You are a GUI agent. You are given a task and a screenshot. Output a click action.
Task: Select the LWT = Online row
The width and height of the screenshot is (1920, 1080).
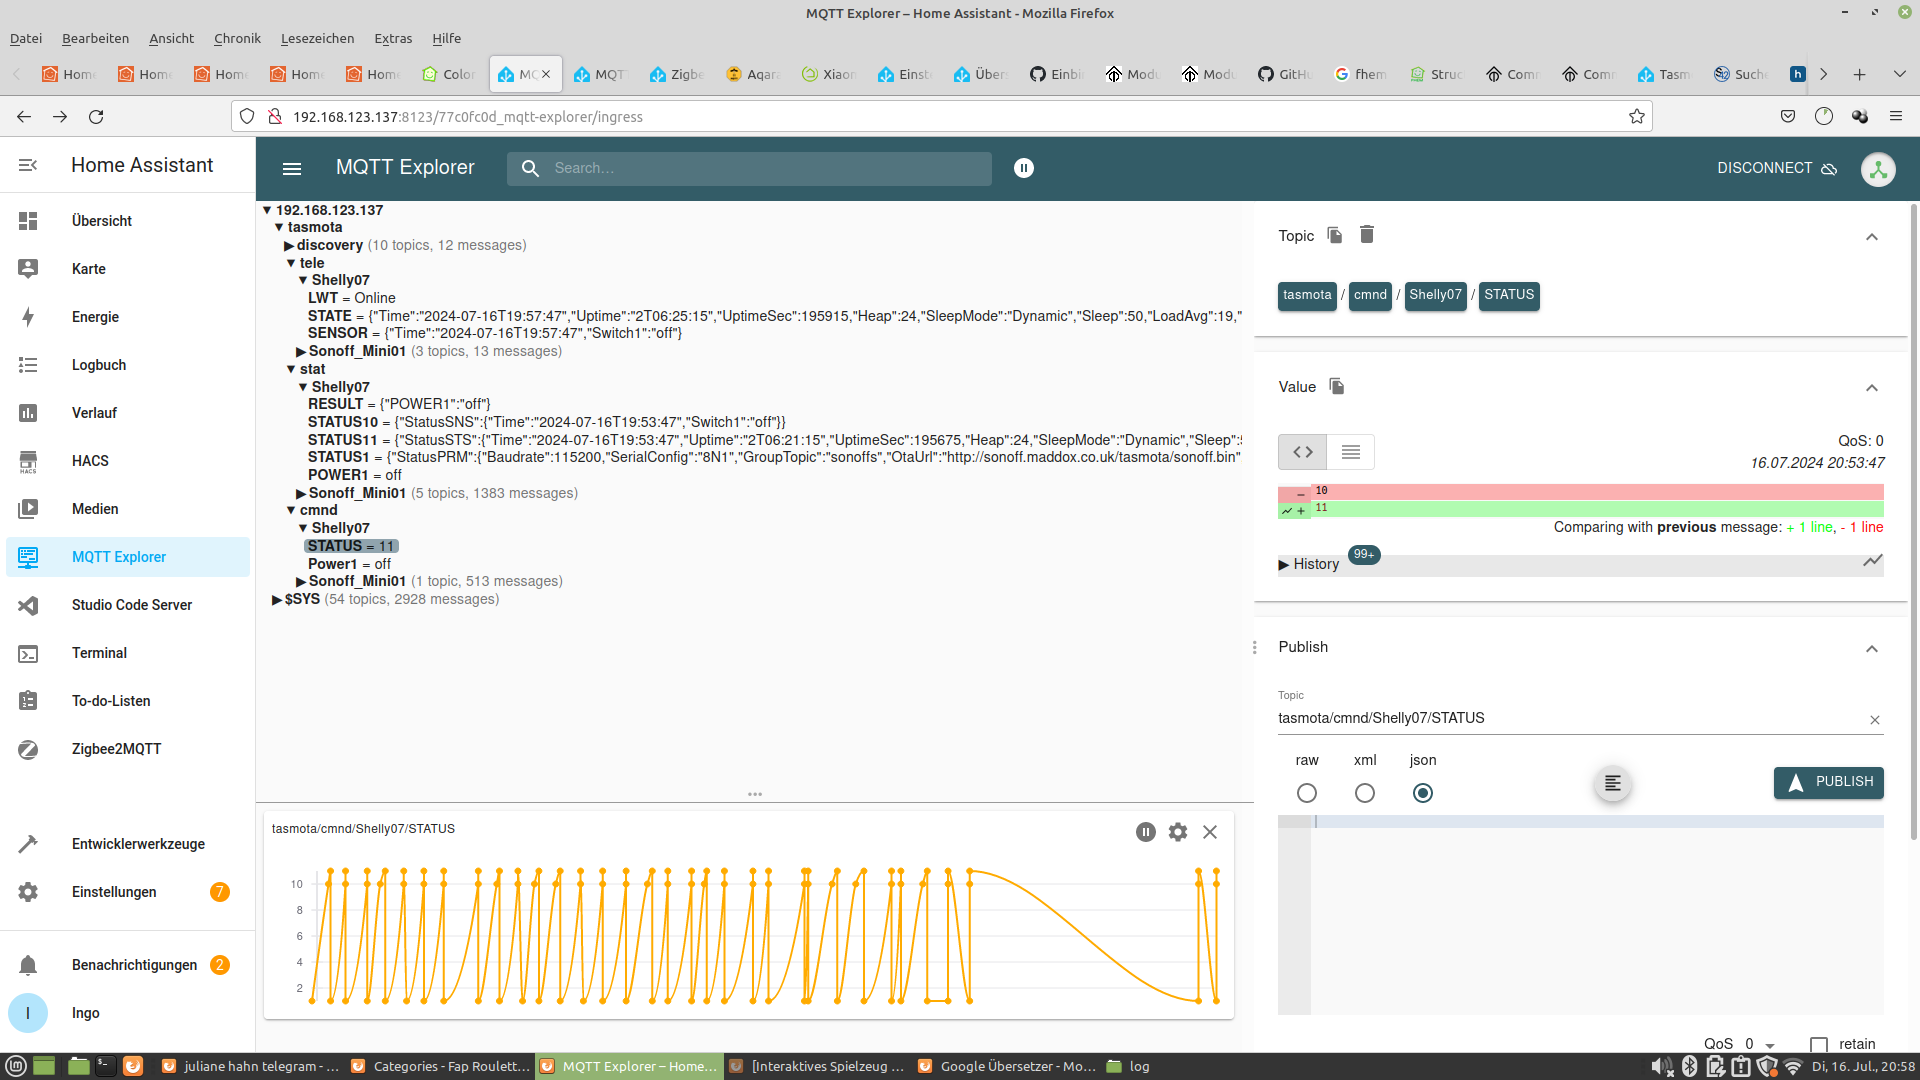coord(351,298)
